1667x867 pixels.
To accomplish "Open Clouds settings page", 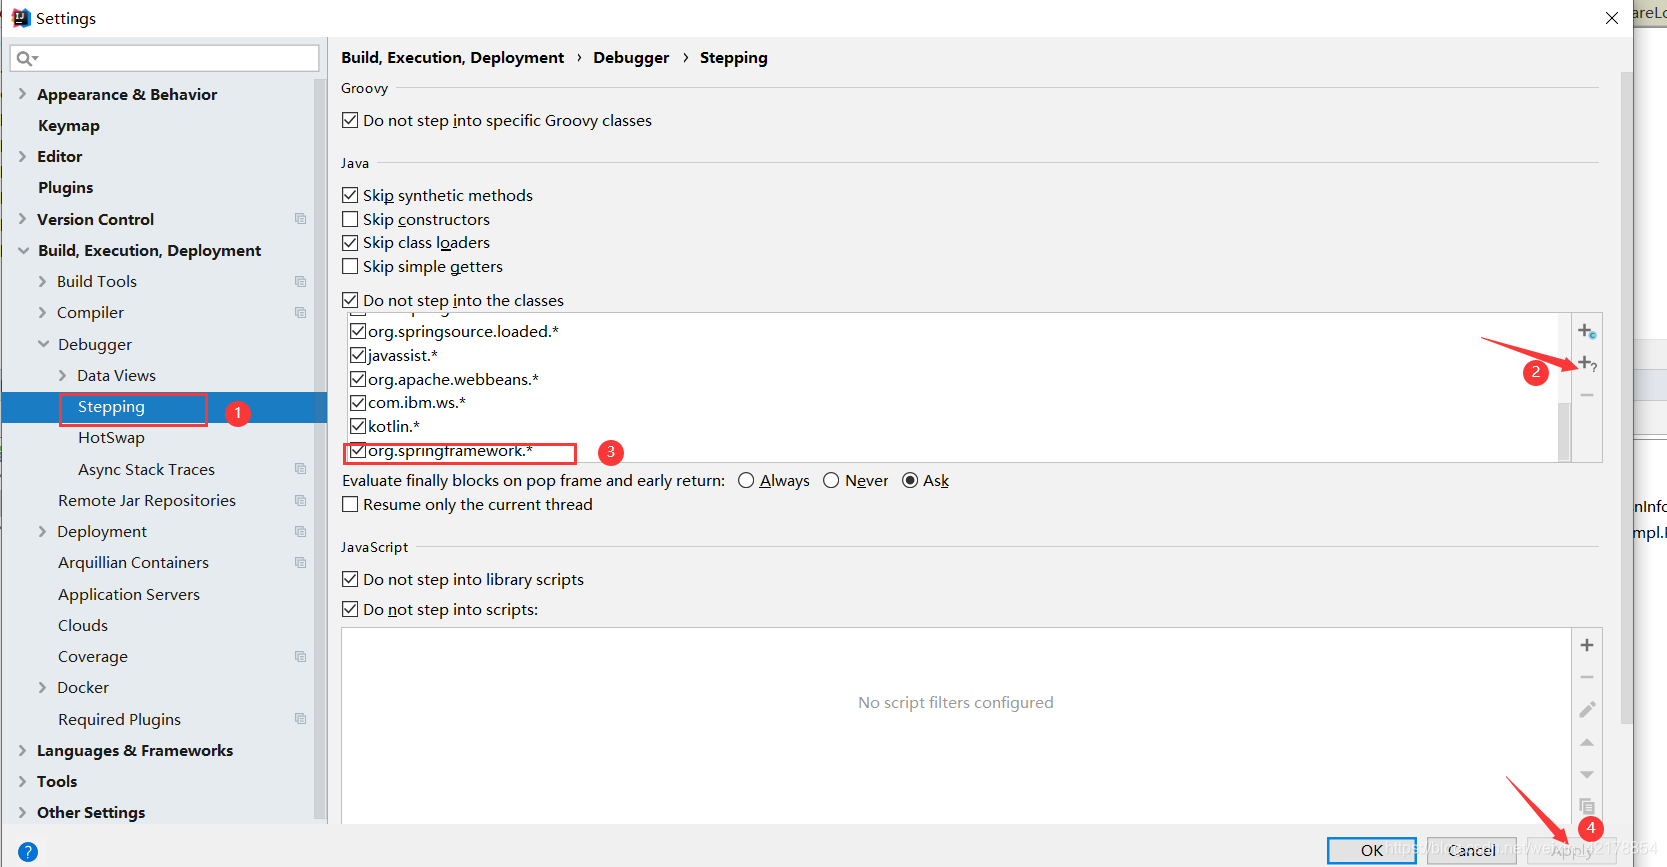I will (x=83, y=625).
